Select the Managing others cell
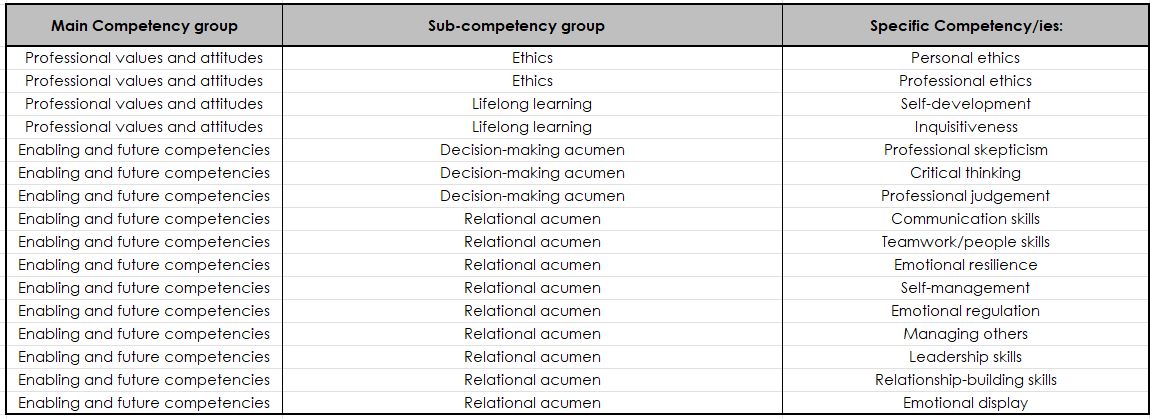 point(965,334)
